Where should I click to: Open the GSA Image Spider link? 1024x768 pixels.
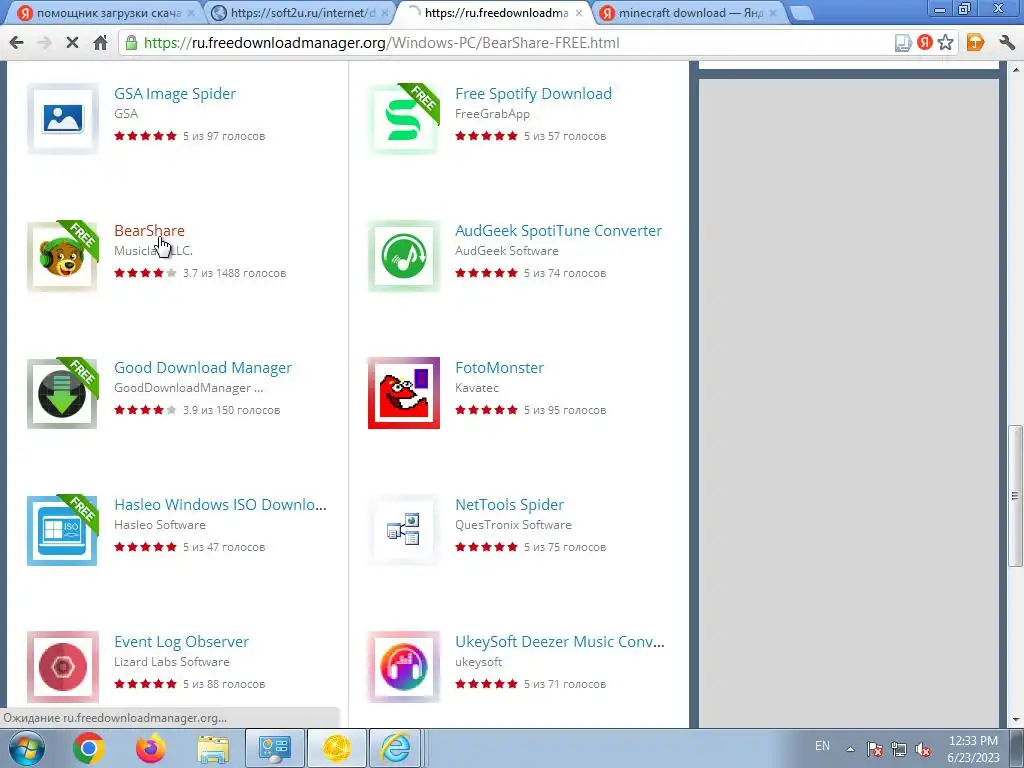click(x=175, y=93)
